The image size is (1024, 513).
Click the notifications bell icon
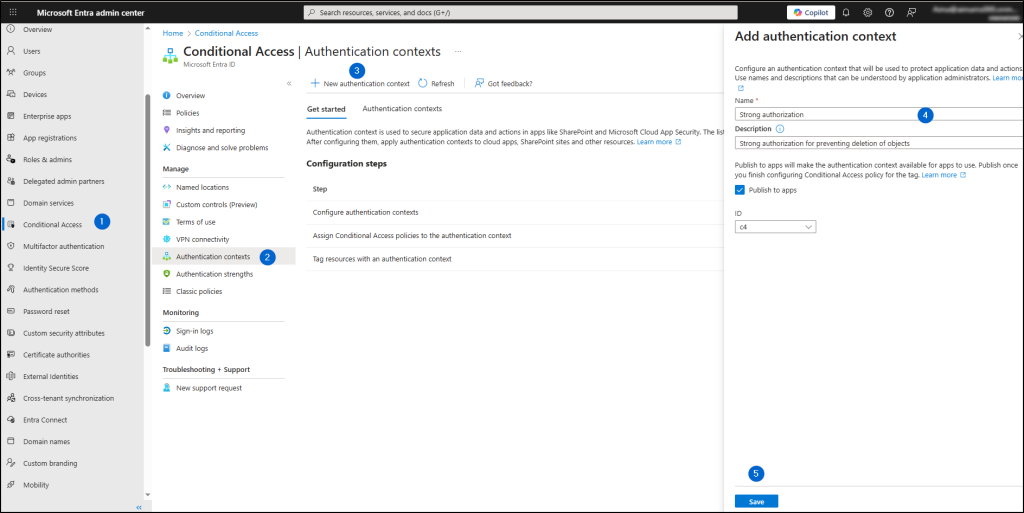tap(846, 12)
